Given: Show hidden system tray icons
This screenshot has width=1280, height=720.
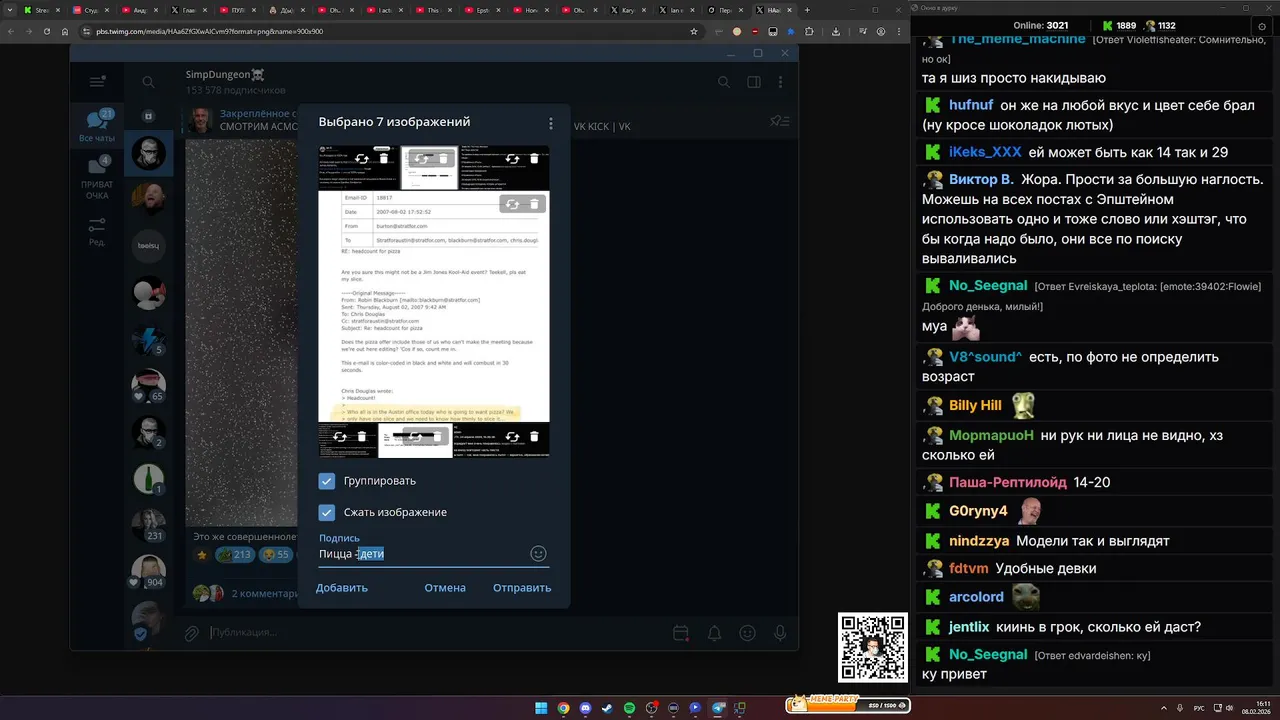Looking at the screenshot, I should (x=1164, y=708).
